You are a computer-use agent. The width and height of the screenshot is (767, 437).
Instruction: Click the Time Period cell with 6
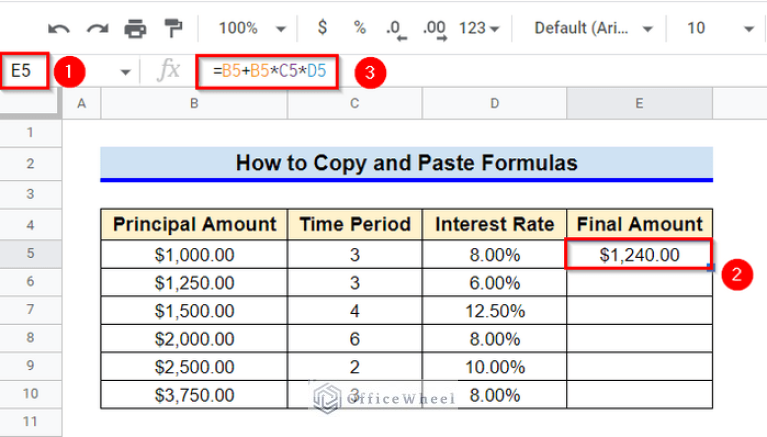[355, 339]
